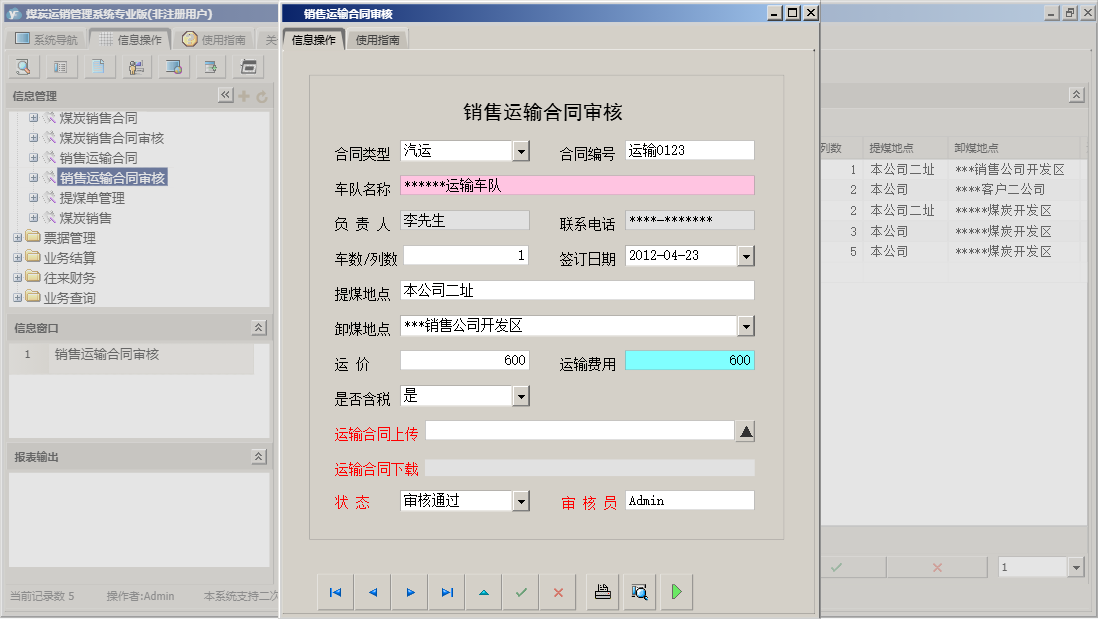Click the upload arrow next to 运输合同上传
Viewport: 1098px width, 620px height.
747,431
